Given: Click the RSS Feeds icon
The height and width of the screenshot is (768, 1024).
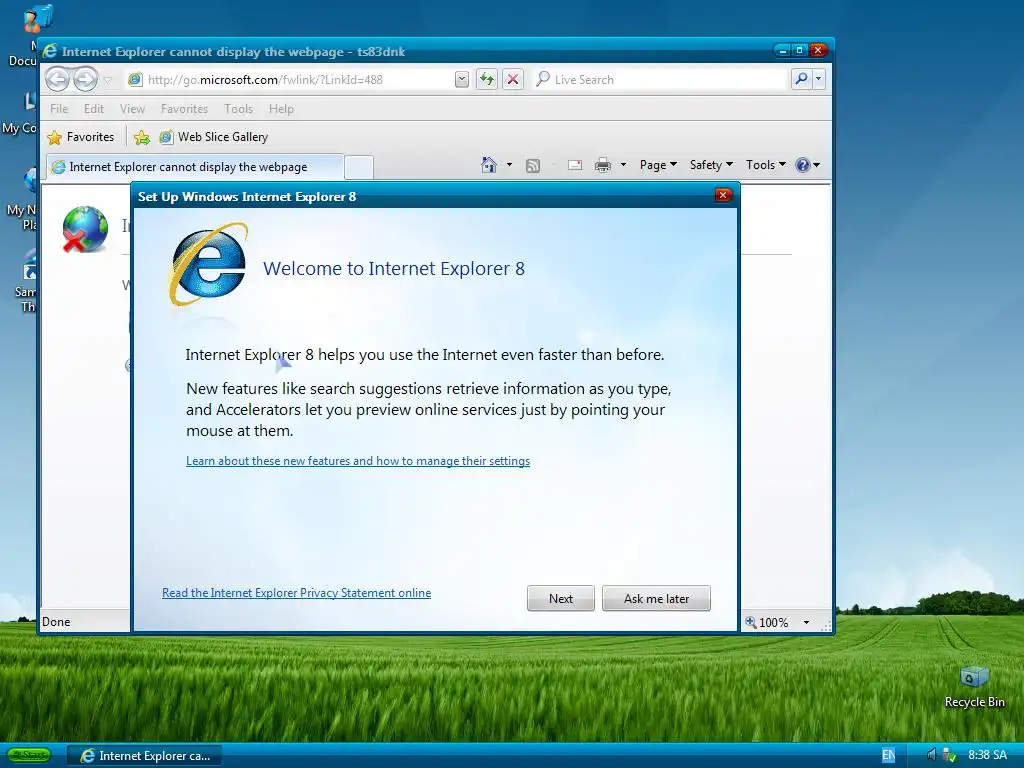Looking at the screenshot, I should click(x=533, y=166).
